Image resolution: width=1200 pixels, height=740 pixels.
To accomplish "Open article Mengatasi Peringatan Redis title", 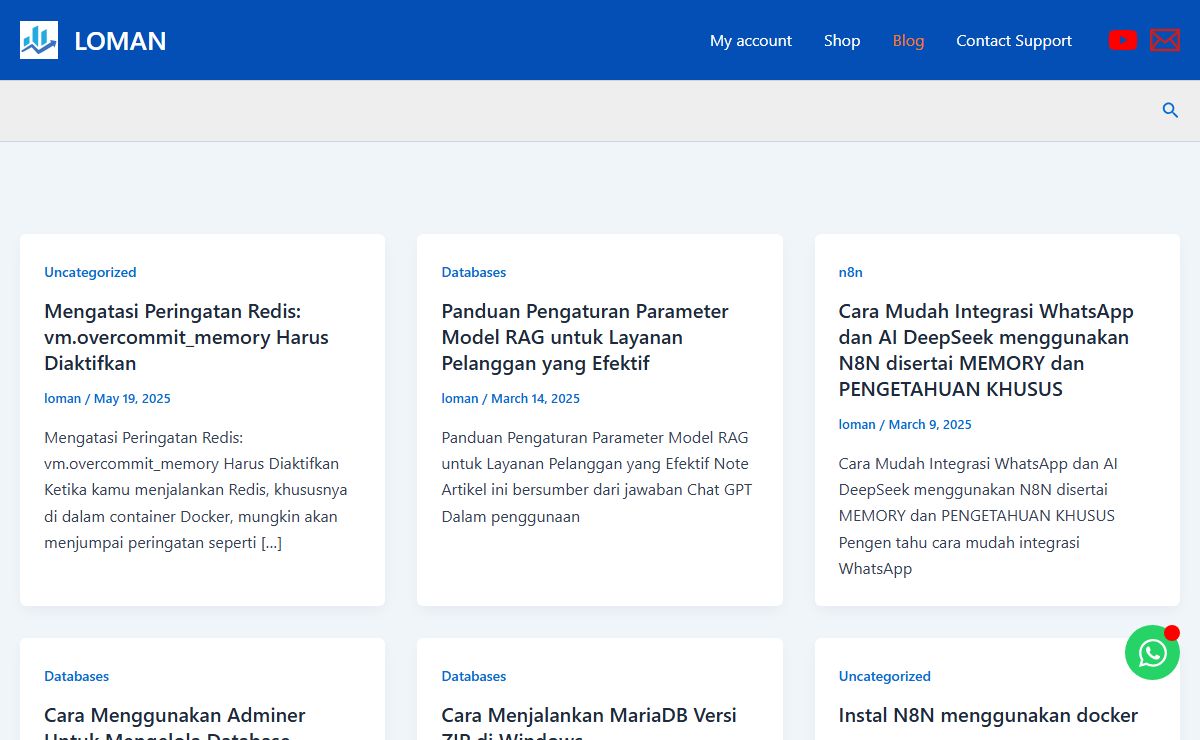I will [186, 337].
